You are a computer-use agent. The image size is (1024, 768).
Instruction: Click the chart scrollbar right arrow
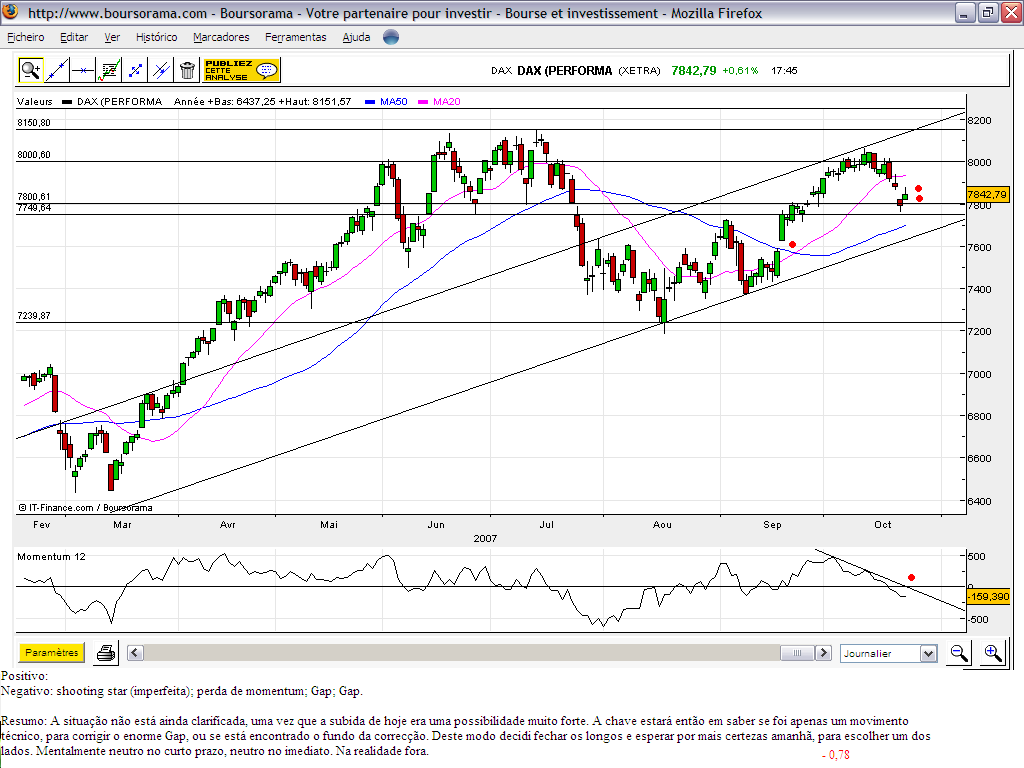pos(824,652)
